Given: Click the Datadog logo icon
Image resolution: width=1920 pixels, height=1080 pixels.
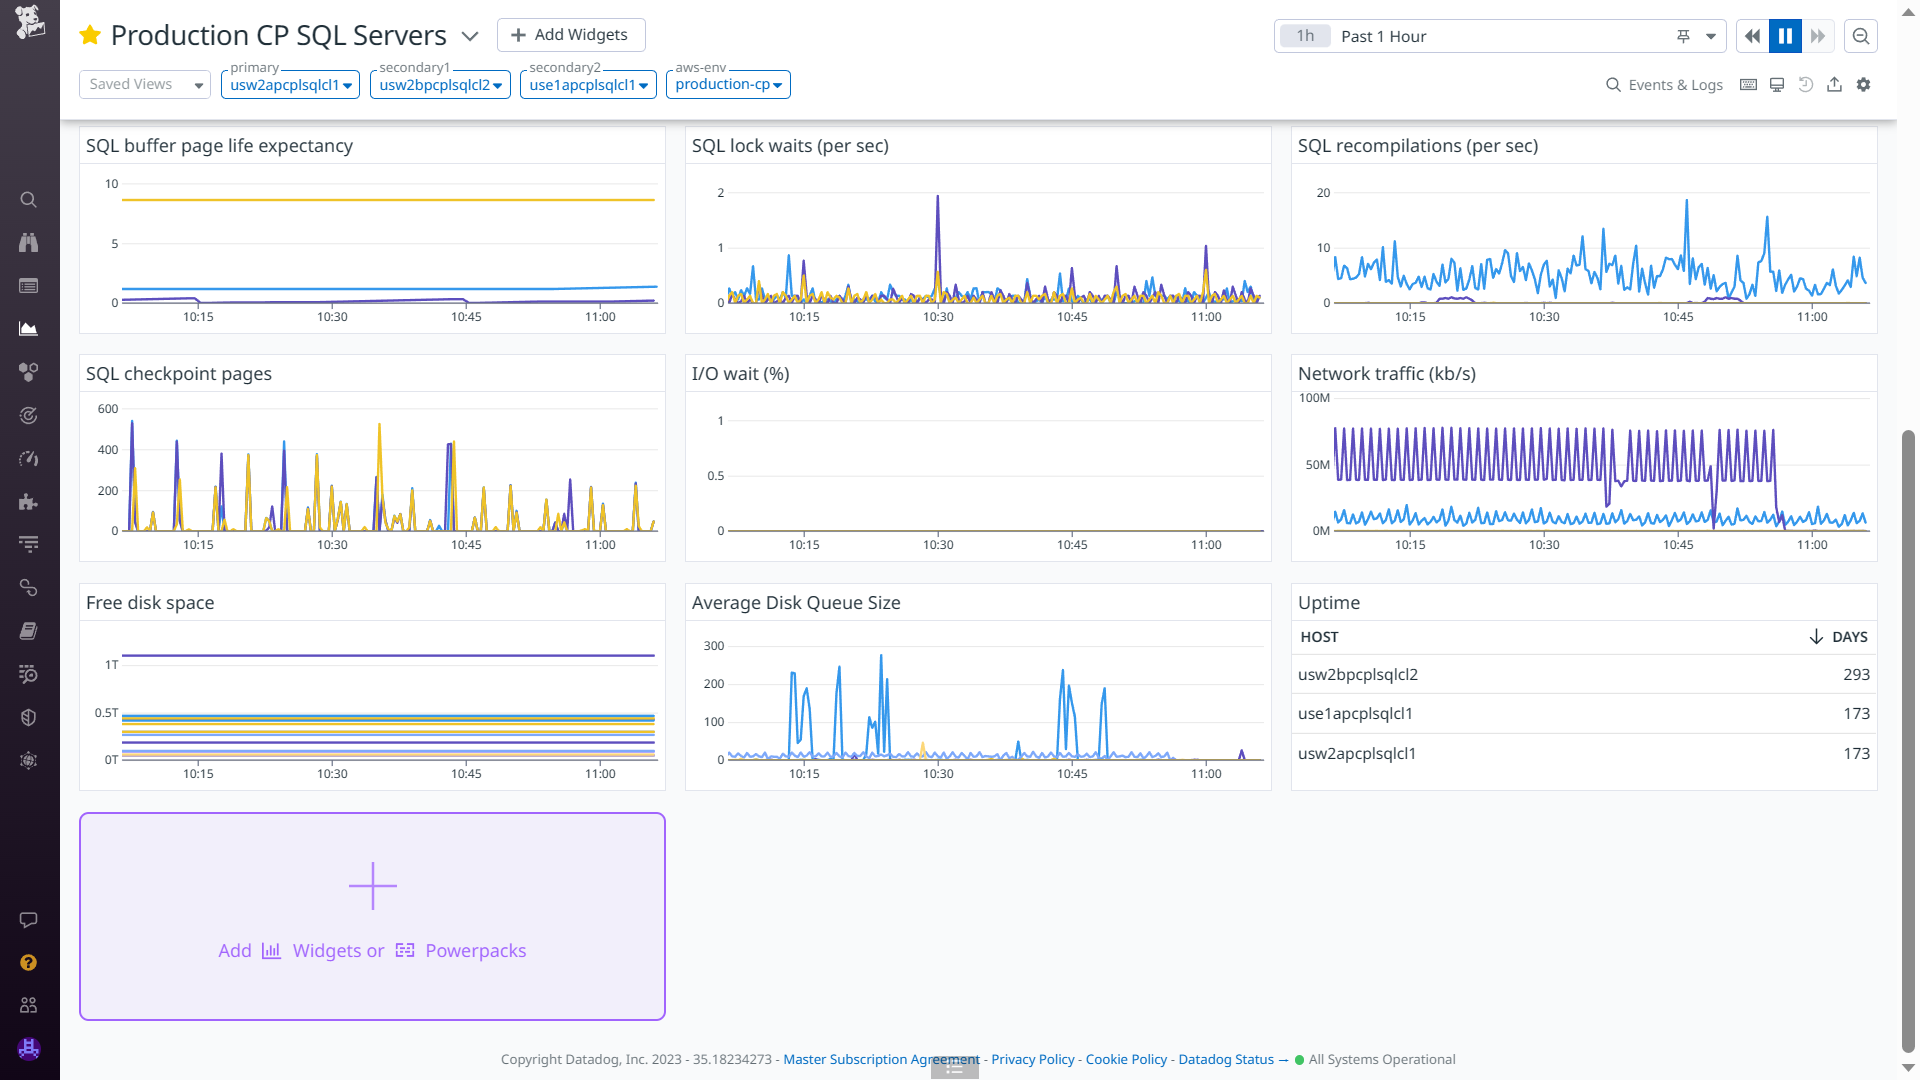Looking at the screenshot, I should coord(30,22).
